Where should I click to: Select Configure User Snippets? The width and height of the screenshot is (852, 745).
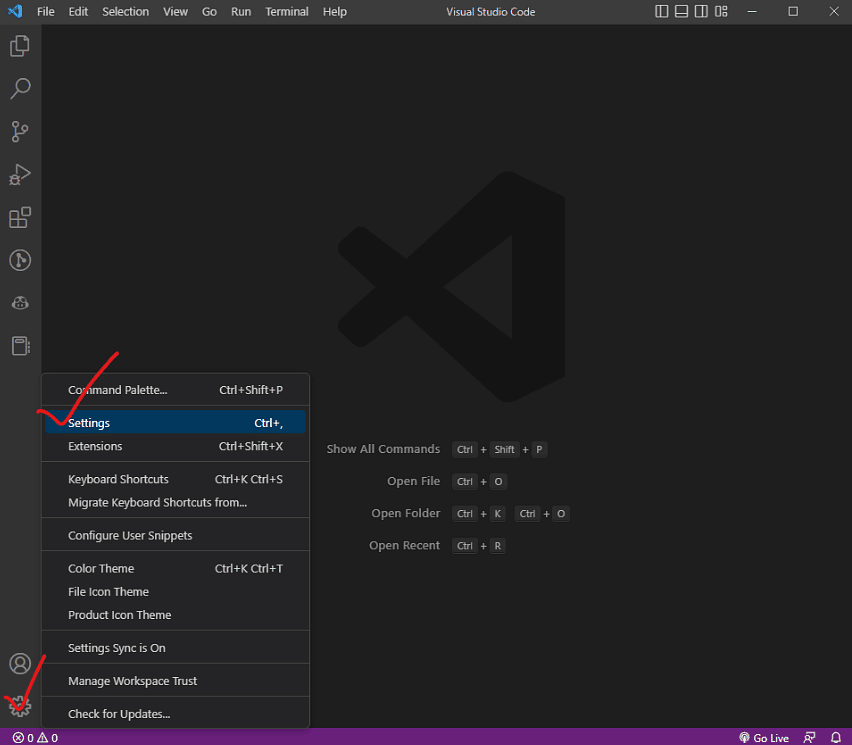coord(176,535)
